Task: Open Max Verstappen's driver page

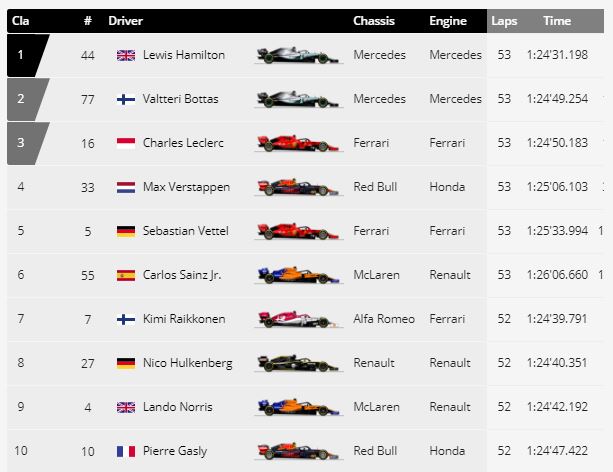Action: coord(186,187)
